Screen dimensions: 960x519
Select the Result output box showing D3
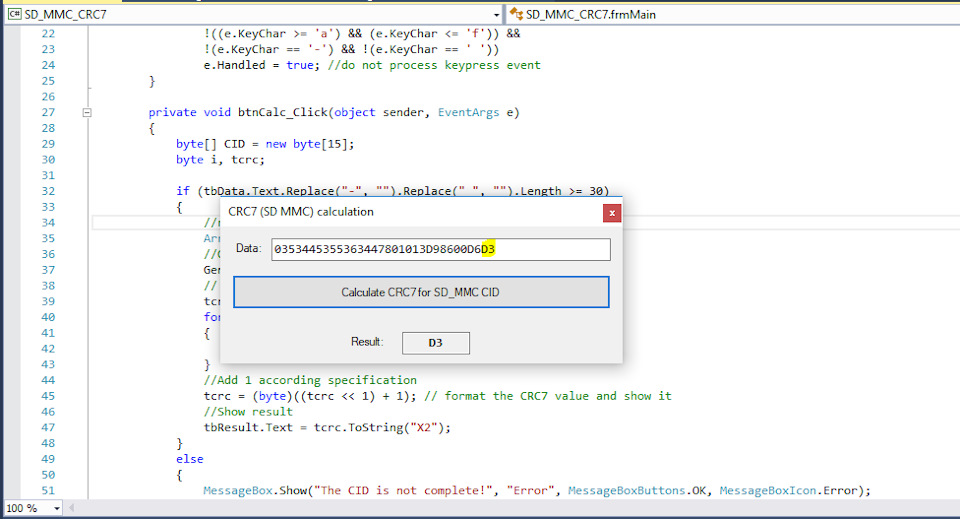[435, 343]
